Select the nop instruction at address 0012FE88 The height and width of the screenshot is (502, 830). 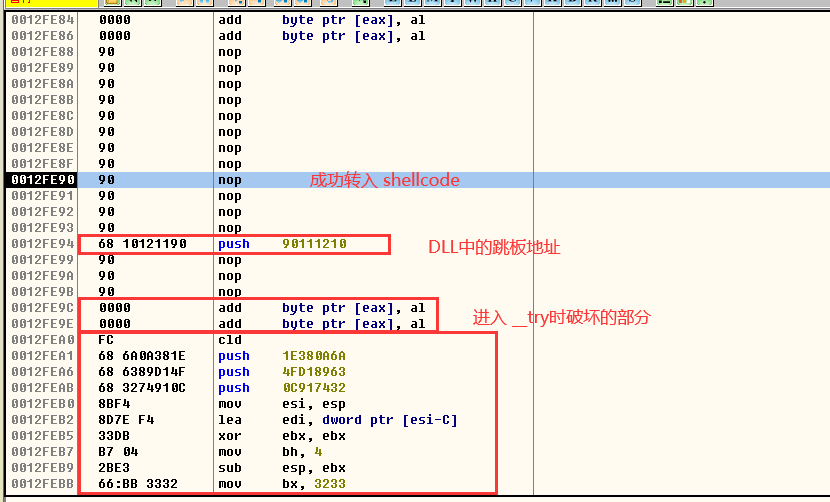click(x=229, y=52)
